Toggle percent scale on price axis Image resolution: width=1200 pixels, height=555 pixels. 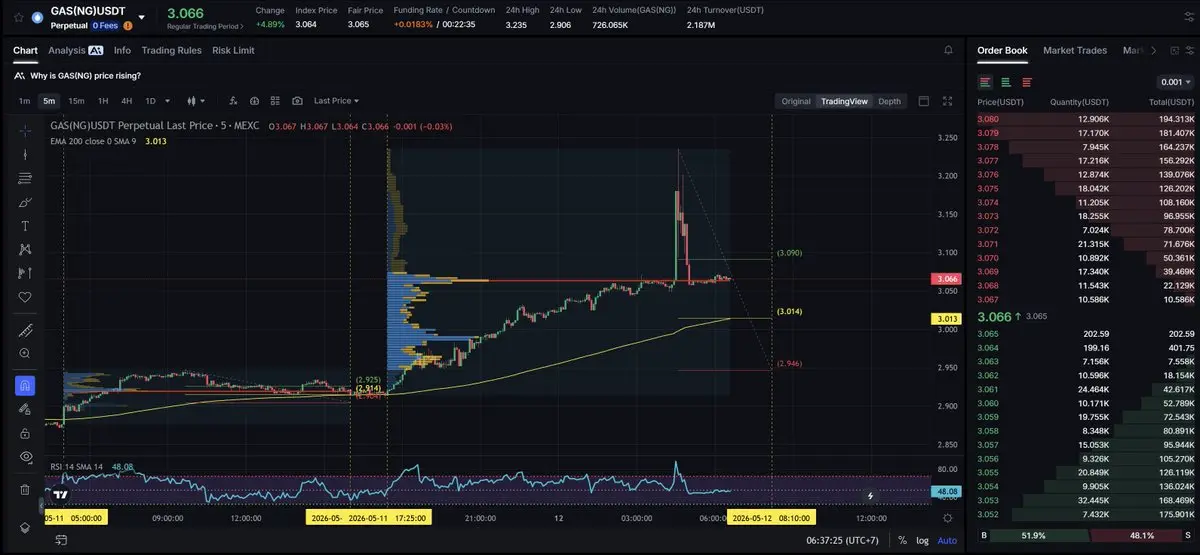pos(902,540)
